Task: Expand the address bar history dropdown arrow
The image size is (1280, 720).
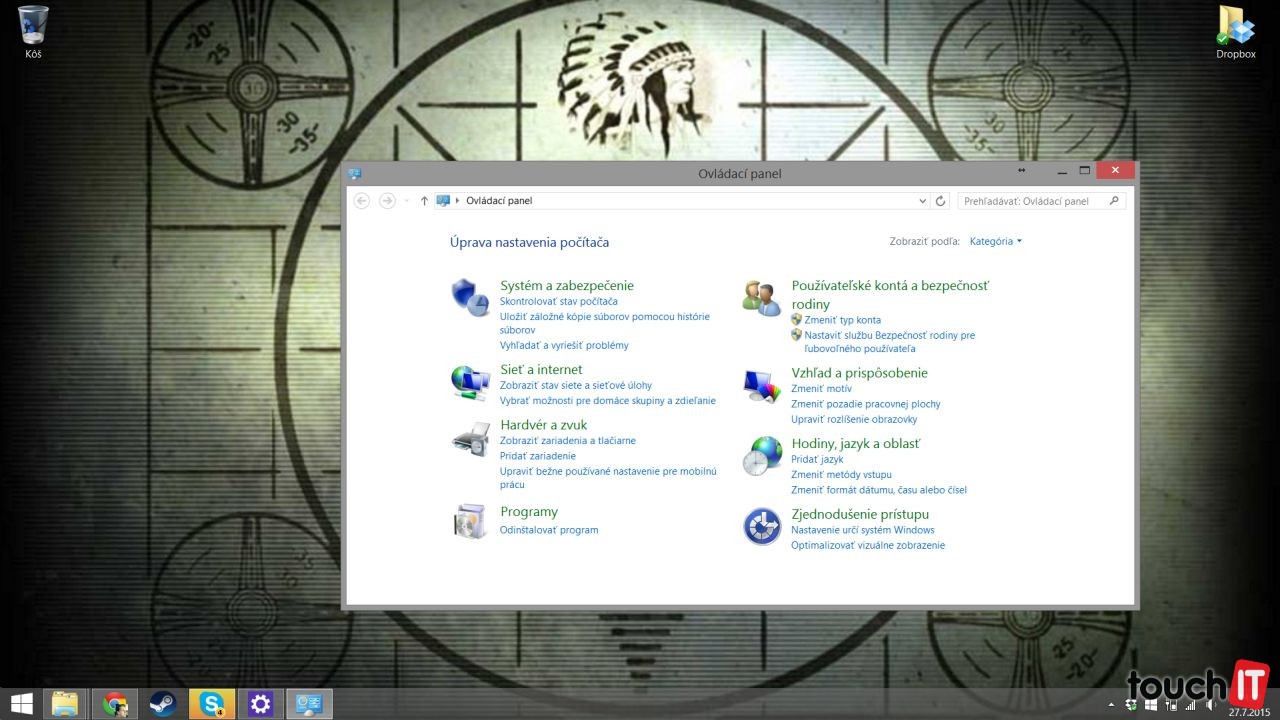Action: [922, 201]
